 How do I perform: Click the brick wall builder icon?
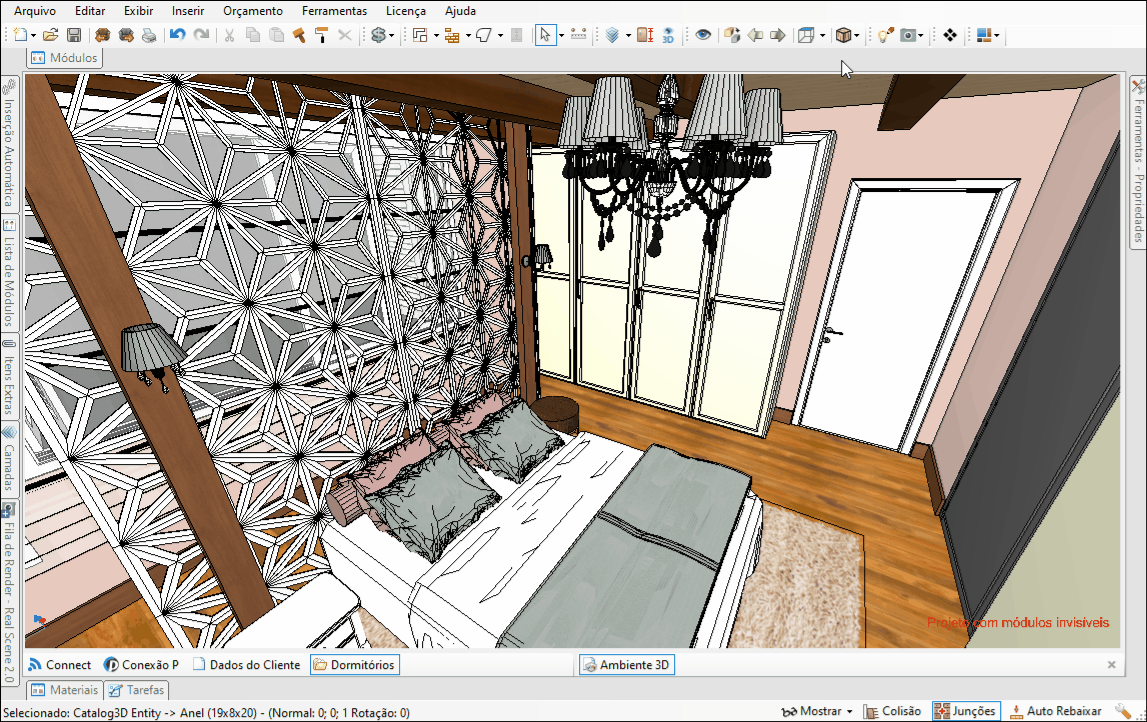[452, 35]
